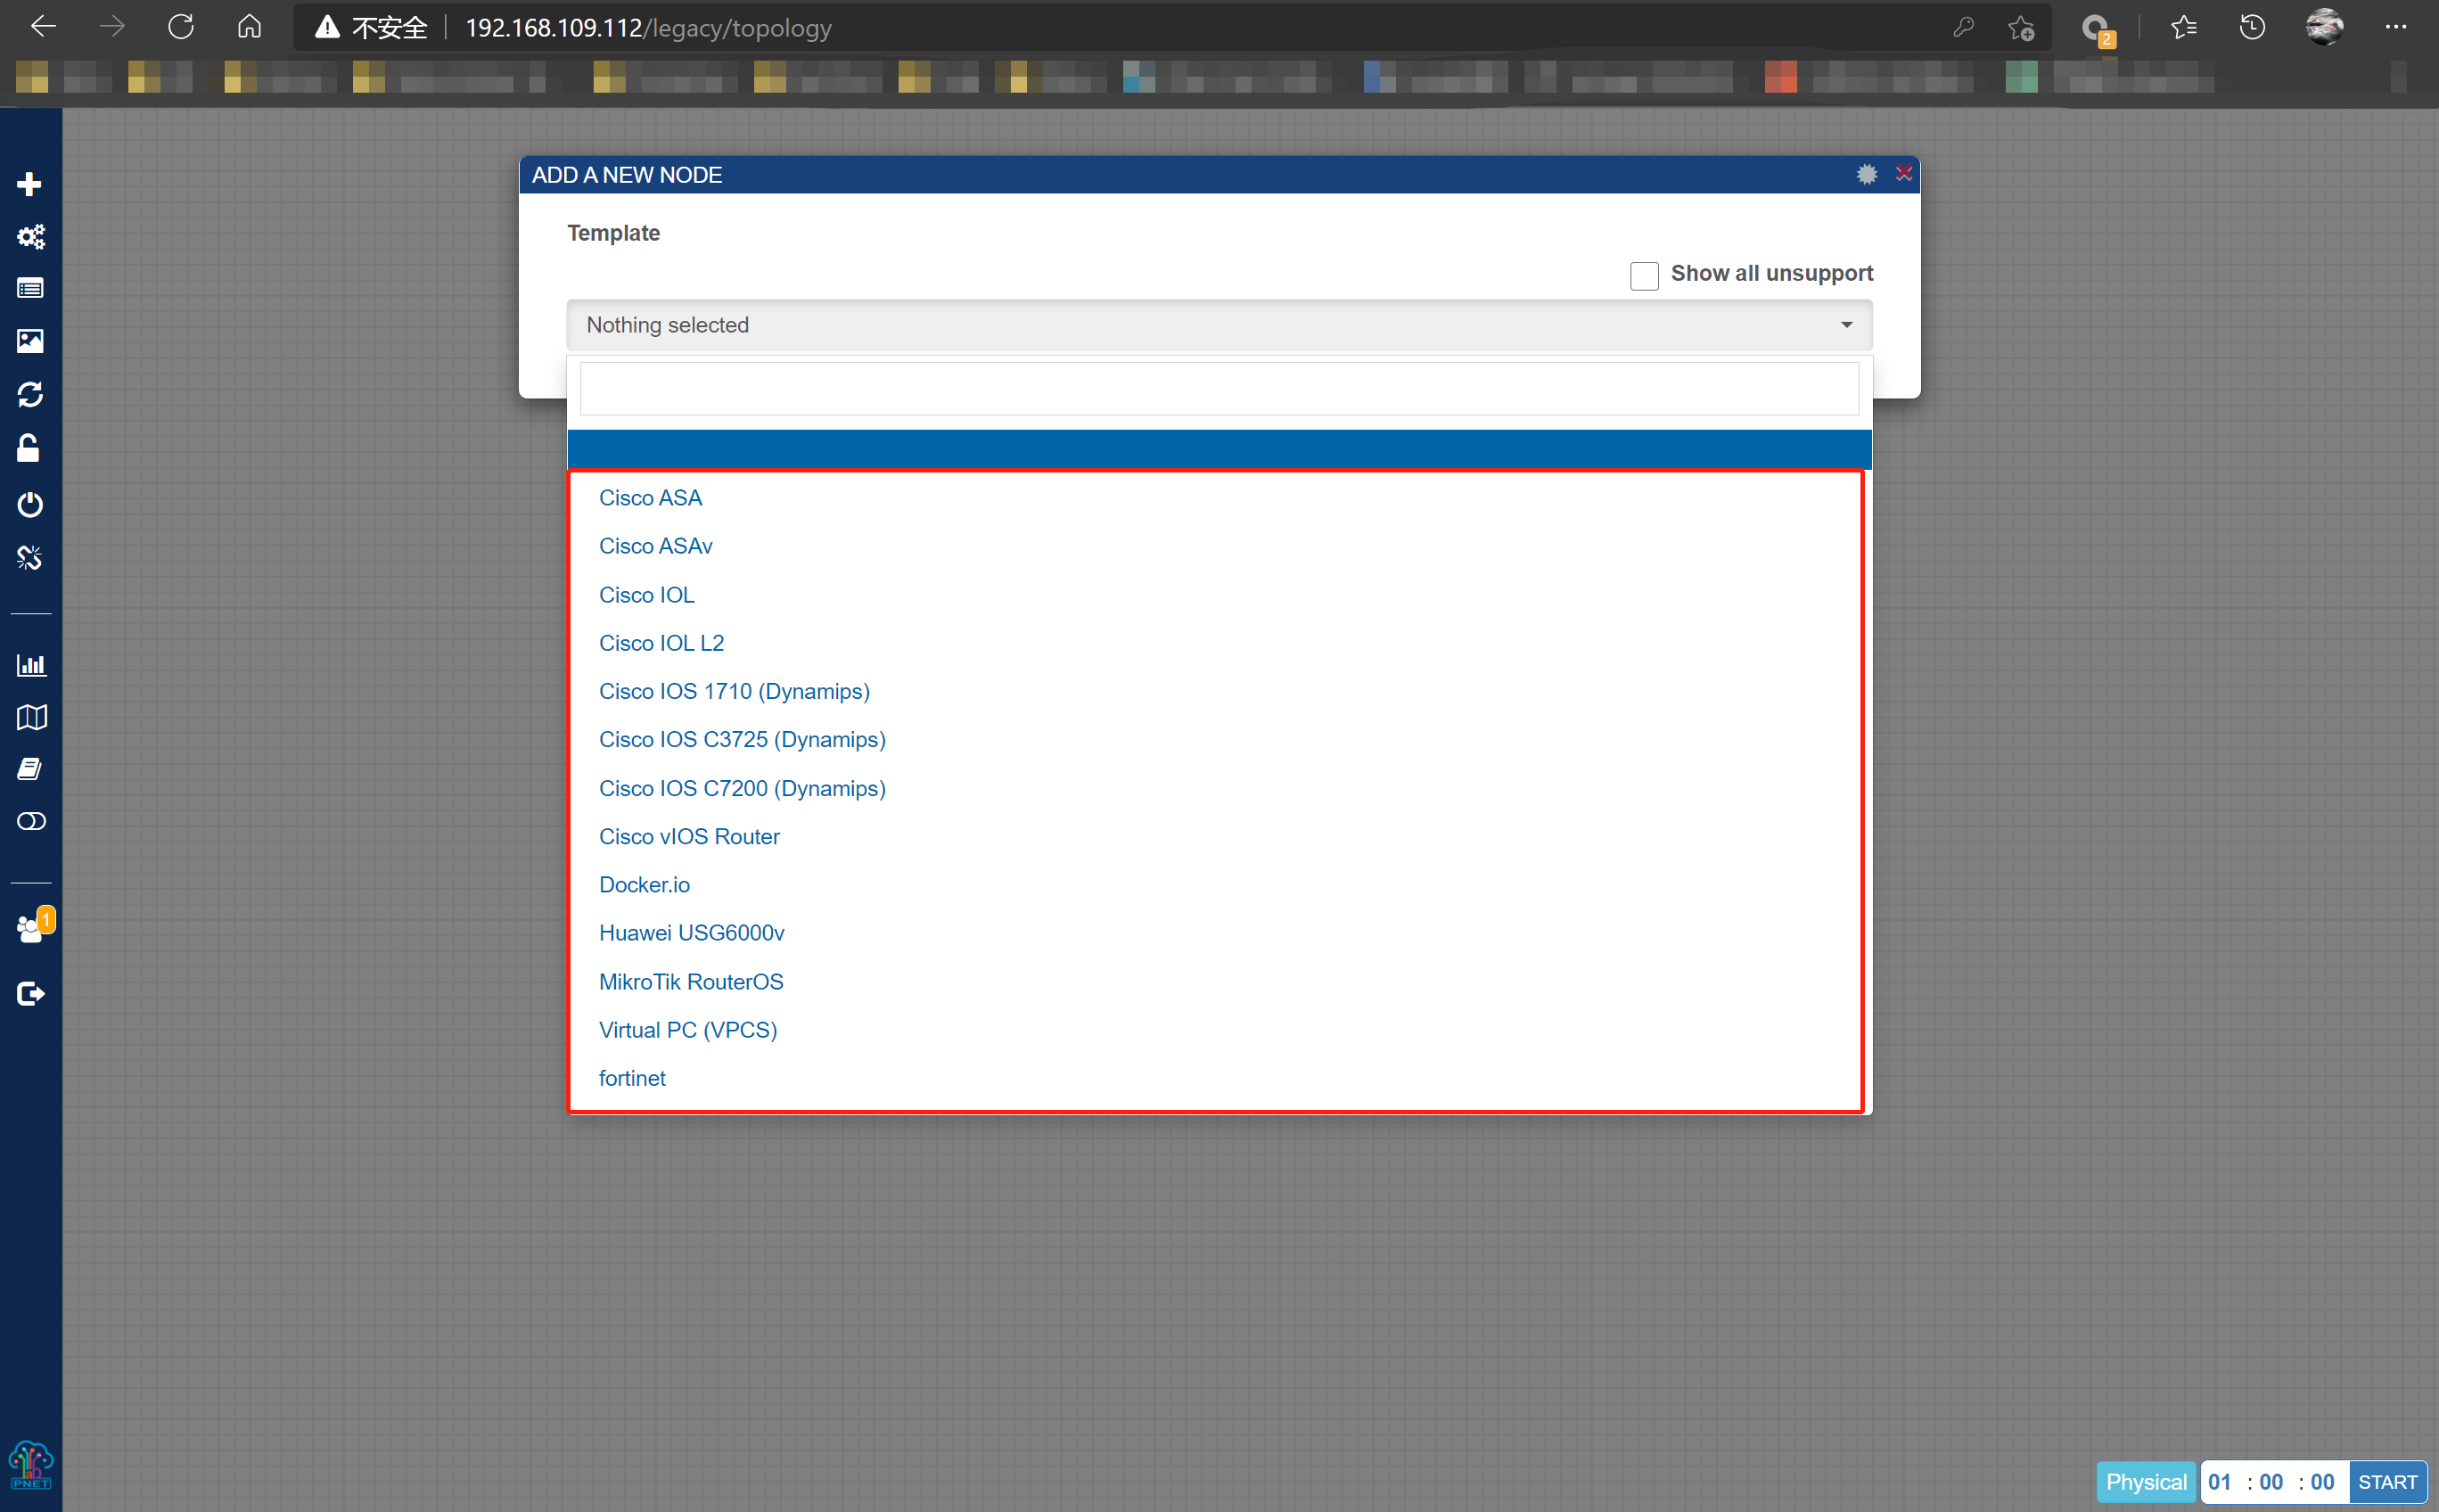The width and height of the screenshot is (2439, 1512).
Task: Click the Refresh topology arrows icon
Action: point(30,394)
